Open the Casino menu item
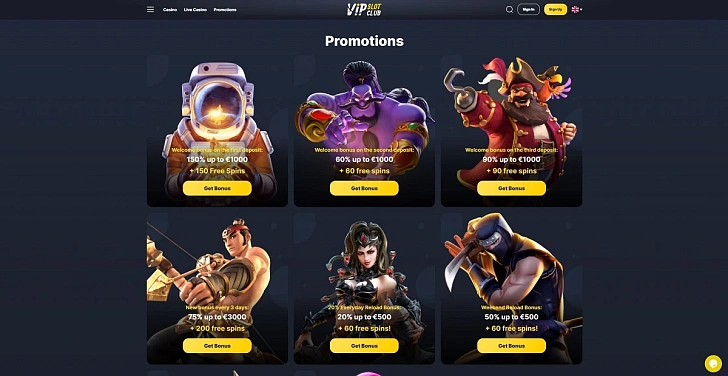 (170, 10)
